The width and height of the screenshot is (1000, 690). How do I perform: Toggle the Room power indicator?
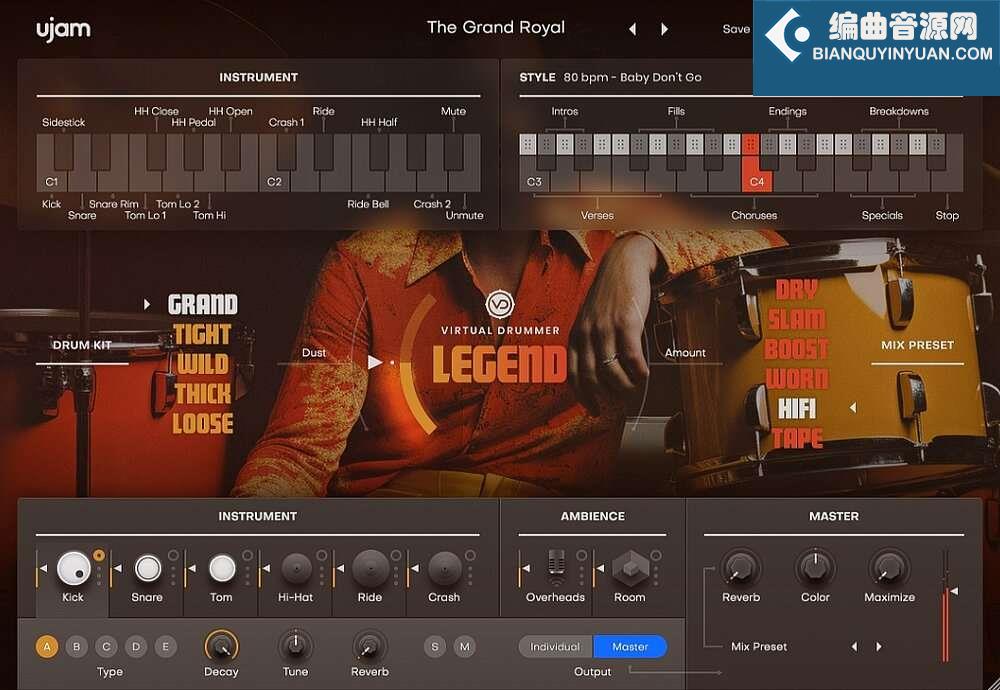(656, 555)
